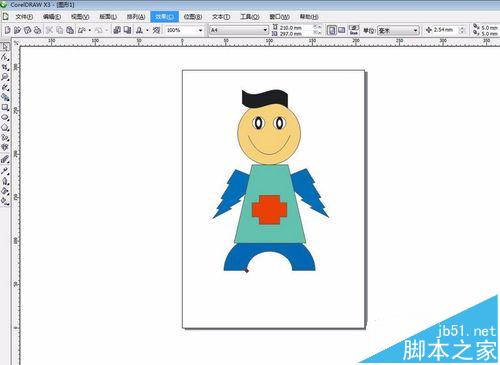This screenshot has height=365, width=500.
Task: Open the 版面(L) menu
Action: point(108,17)
